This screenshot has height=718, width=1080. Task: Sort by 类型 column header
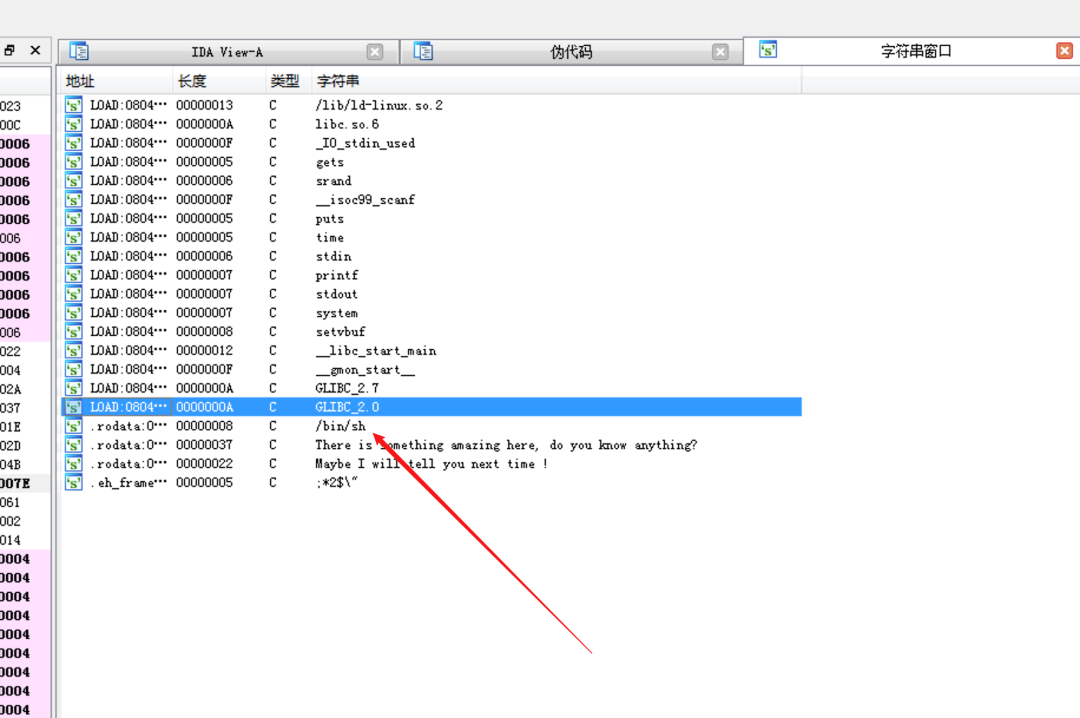pyautogui.click(x=284, y=81)
